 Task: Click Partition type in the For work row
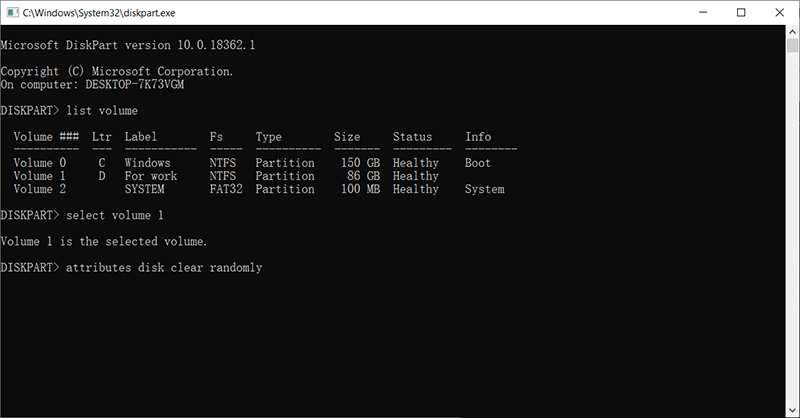tap(285, 176)
